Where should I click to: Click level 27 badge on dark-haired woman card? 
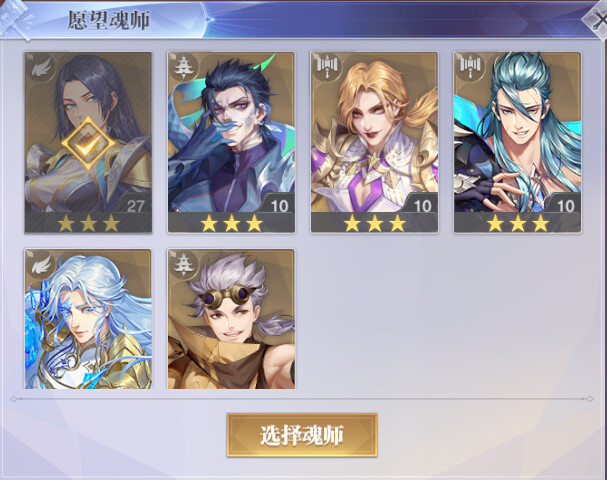[135, 206]
